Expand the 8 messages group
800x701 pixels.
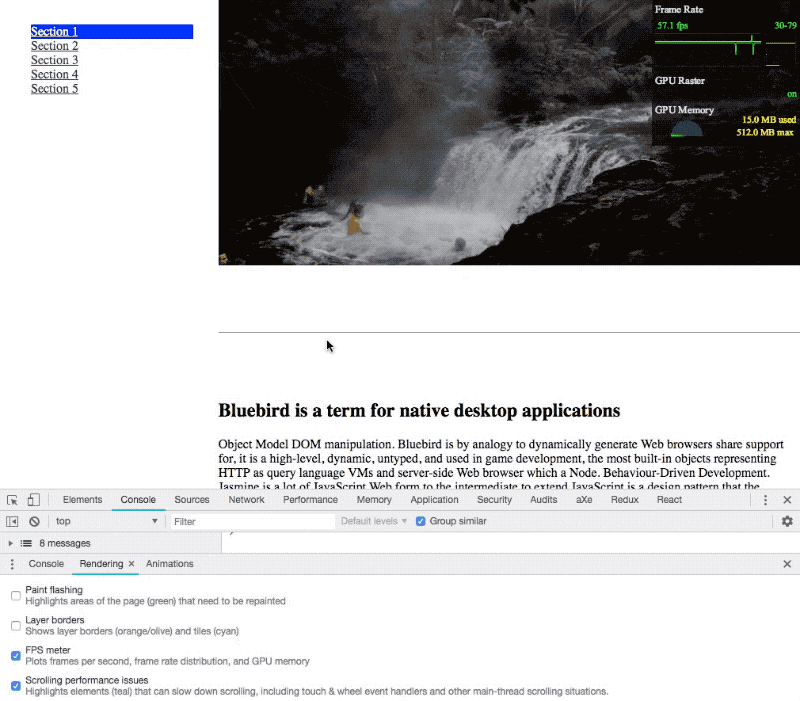tap(11, 543)
